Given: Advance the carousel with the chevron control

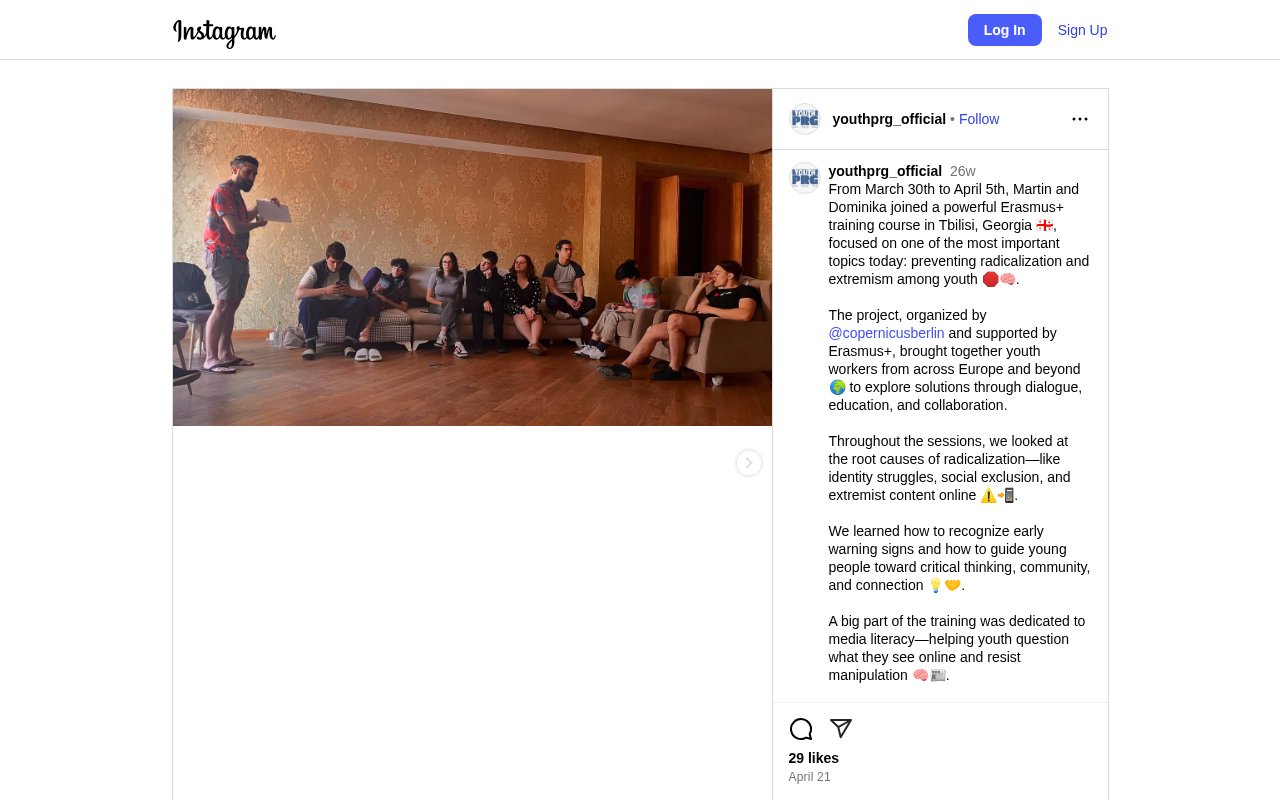Looking at the screenshot, I should pyautogui.click(x=748, y=463).
